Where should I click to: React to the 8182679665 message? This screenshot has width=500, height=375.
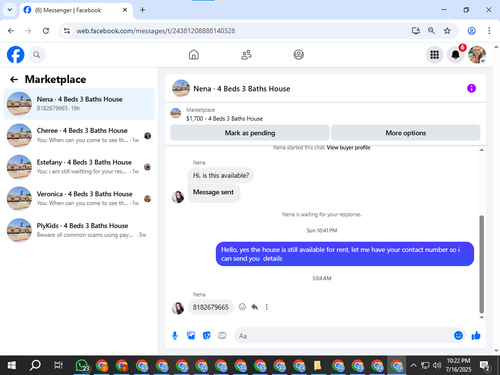click(x=242, y=307)
